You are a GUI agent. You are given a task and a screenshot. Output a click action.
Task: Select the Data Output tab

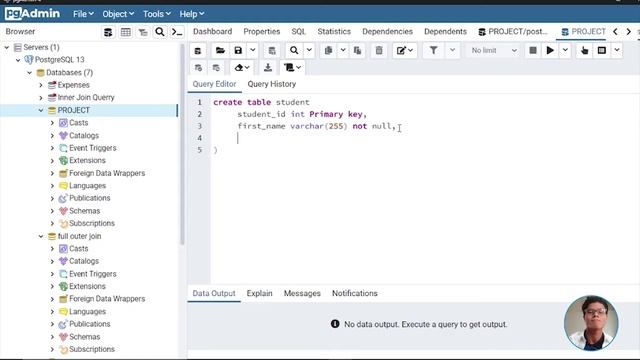pos(214,293)
